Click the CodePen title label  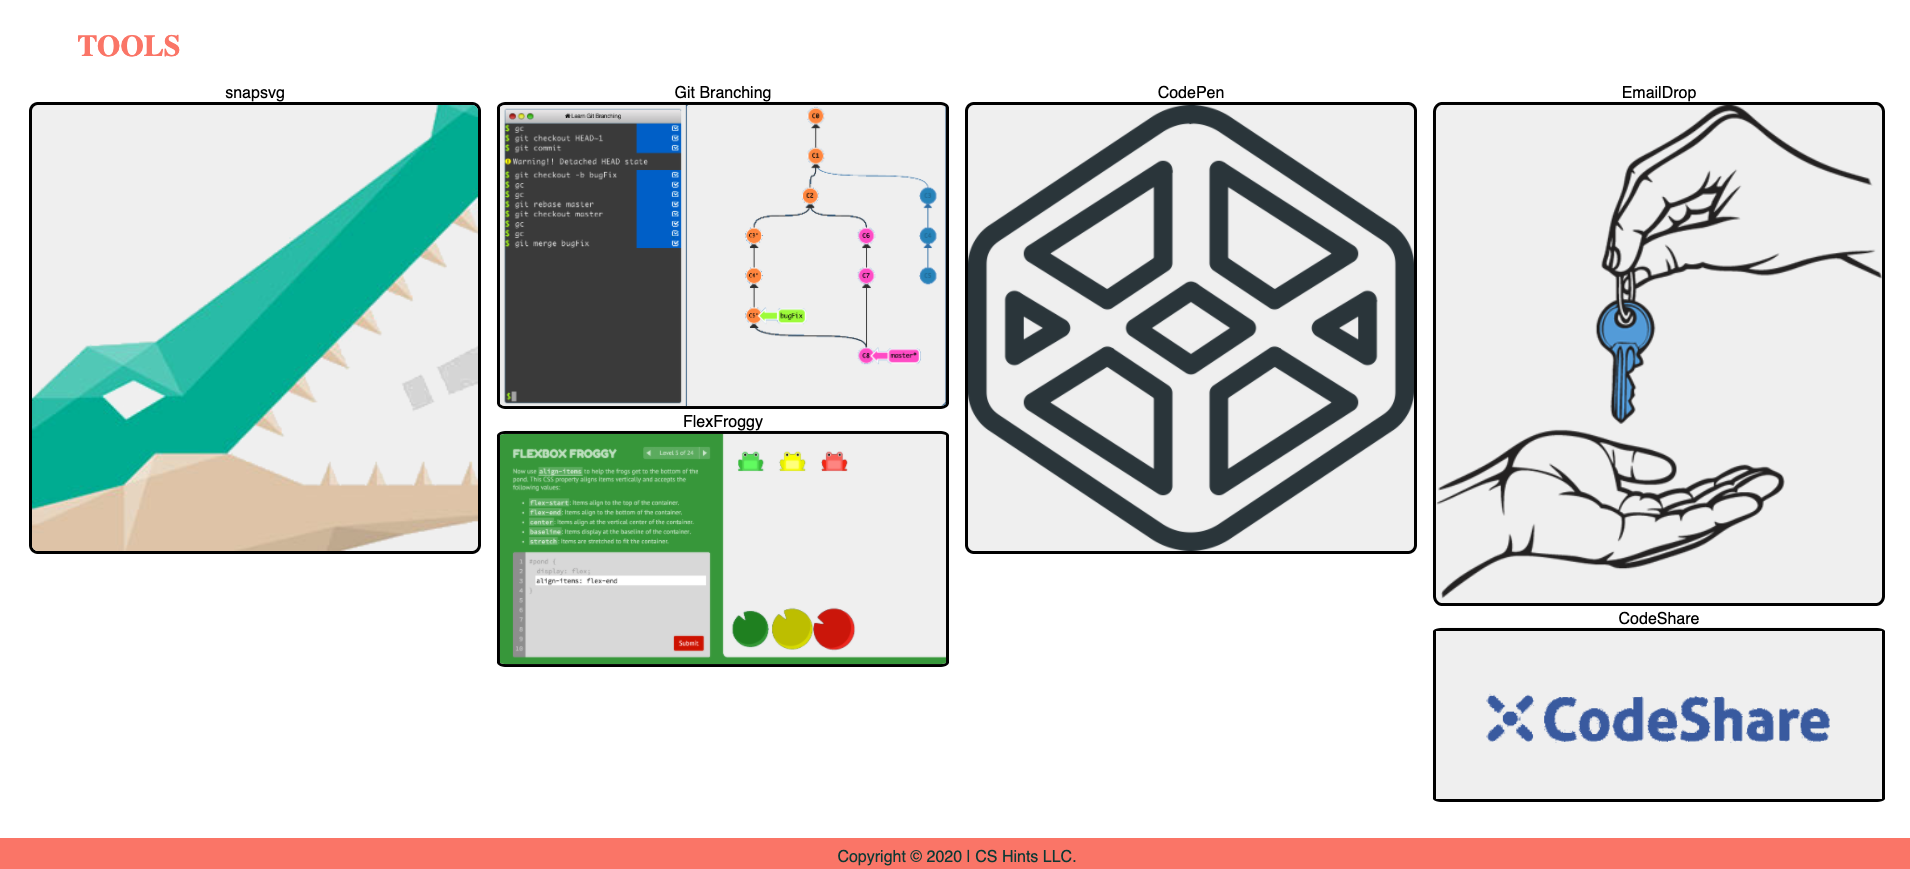[1191, 93]
